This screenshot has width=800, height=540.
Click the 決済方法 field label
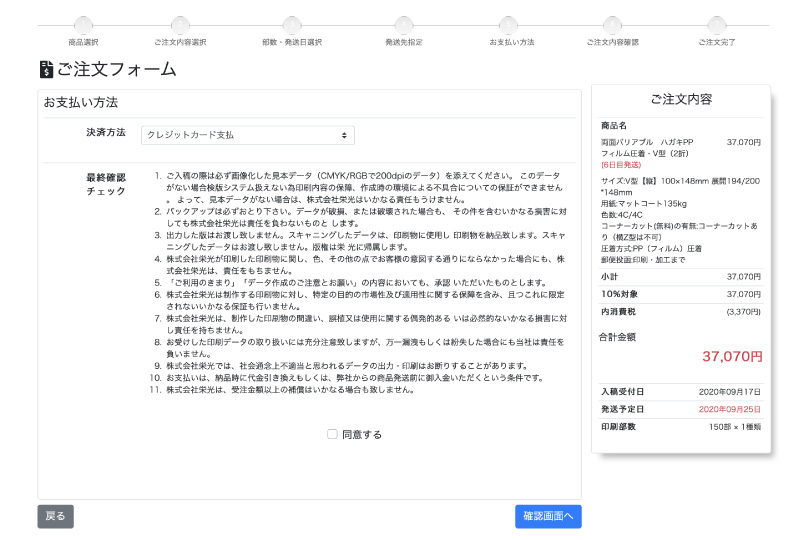(106, 133)
